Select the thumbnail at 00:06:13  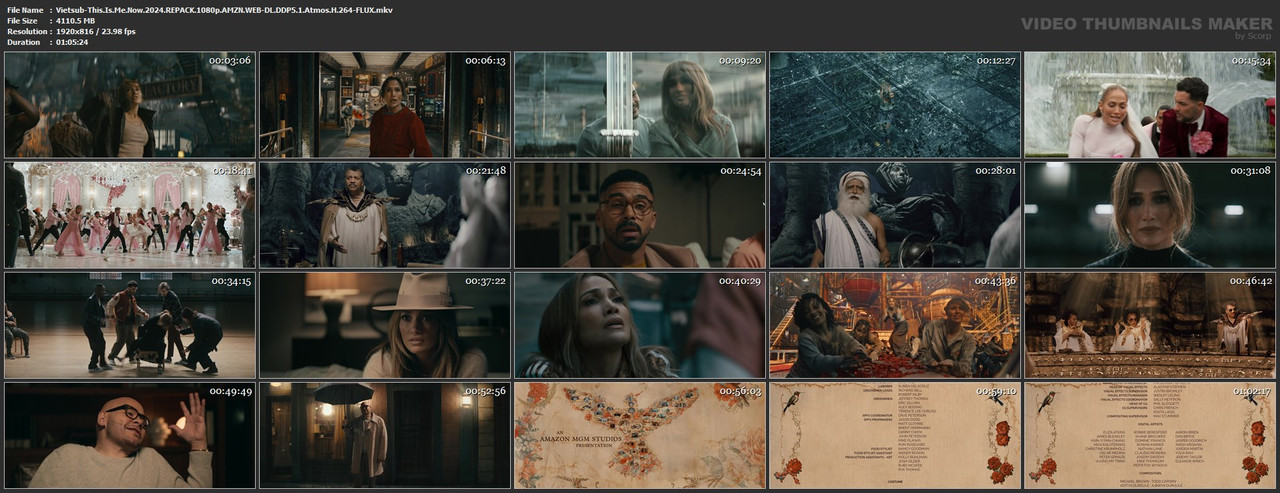tap(385, 105)
